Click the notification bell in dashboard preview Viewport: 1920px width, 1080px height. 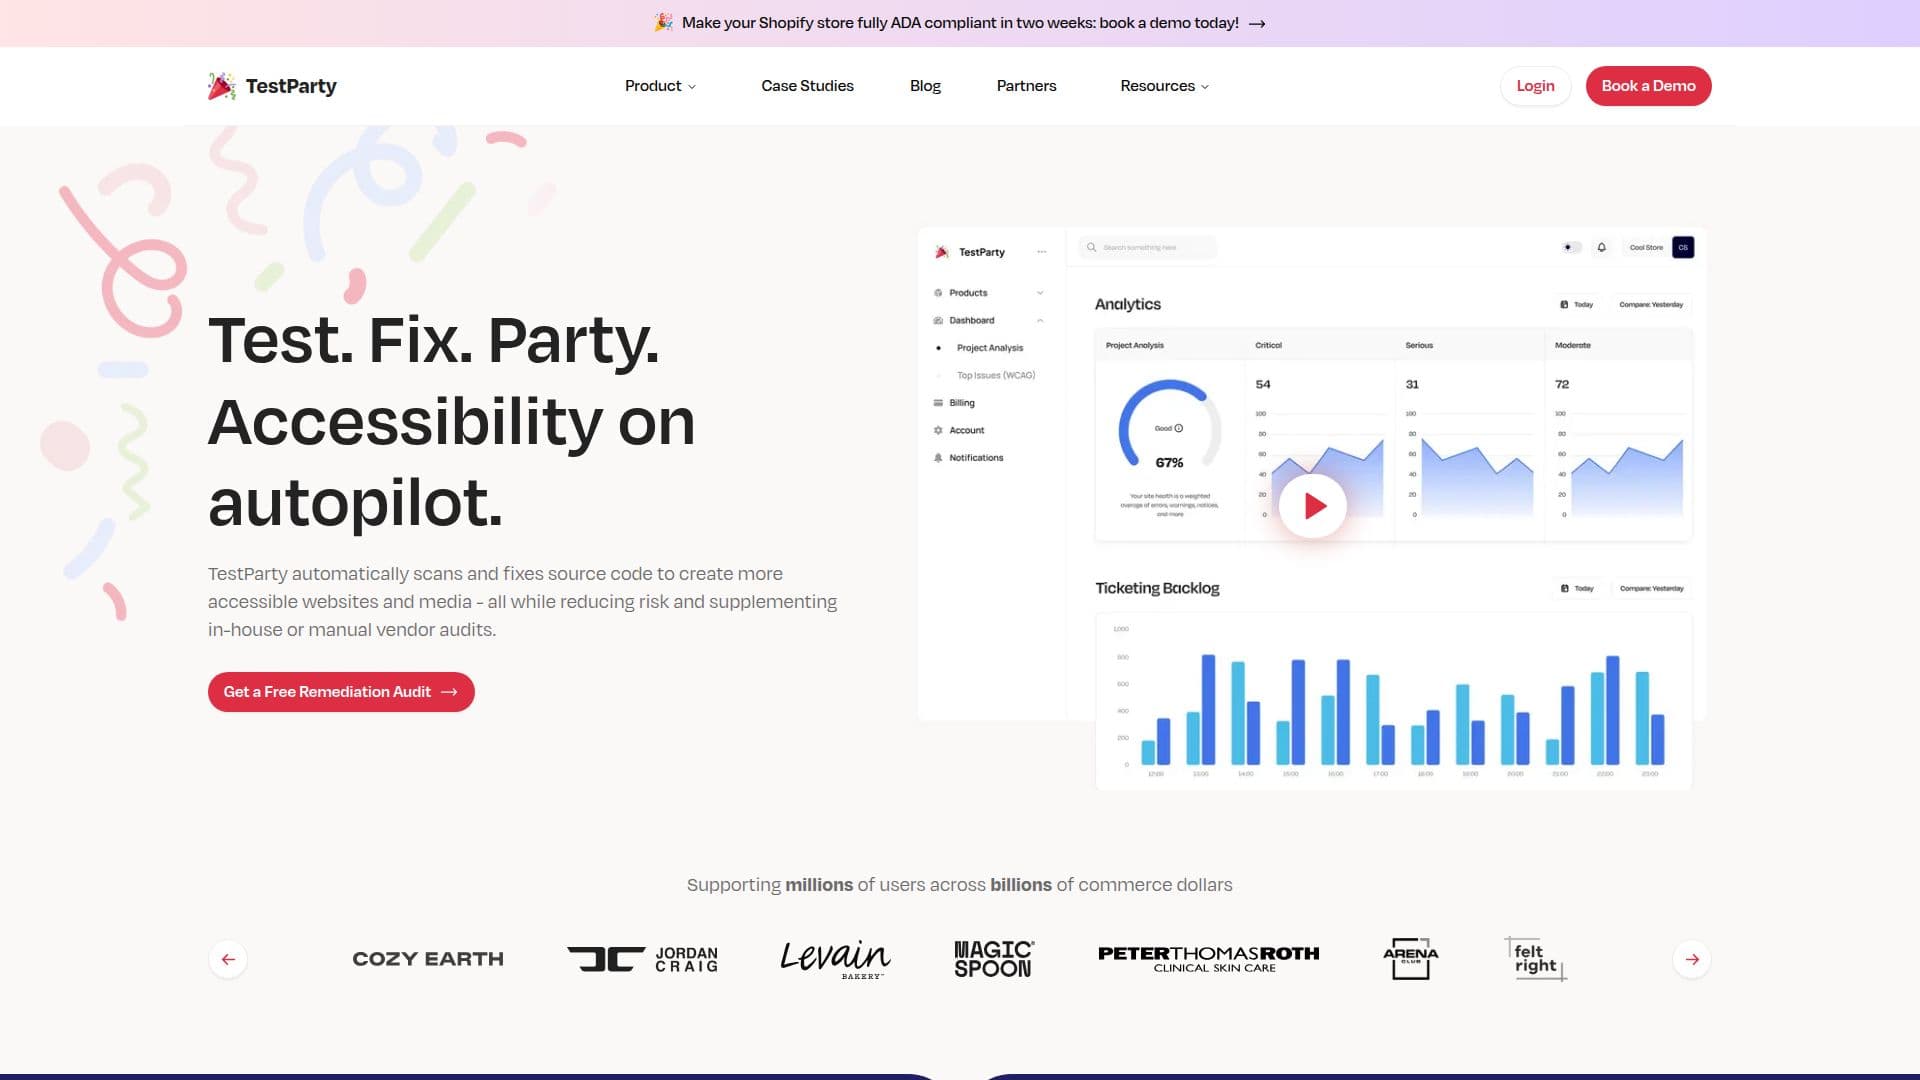coord(1601,247)
